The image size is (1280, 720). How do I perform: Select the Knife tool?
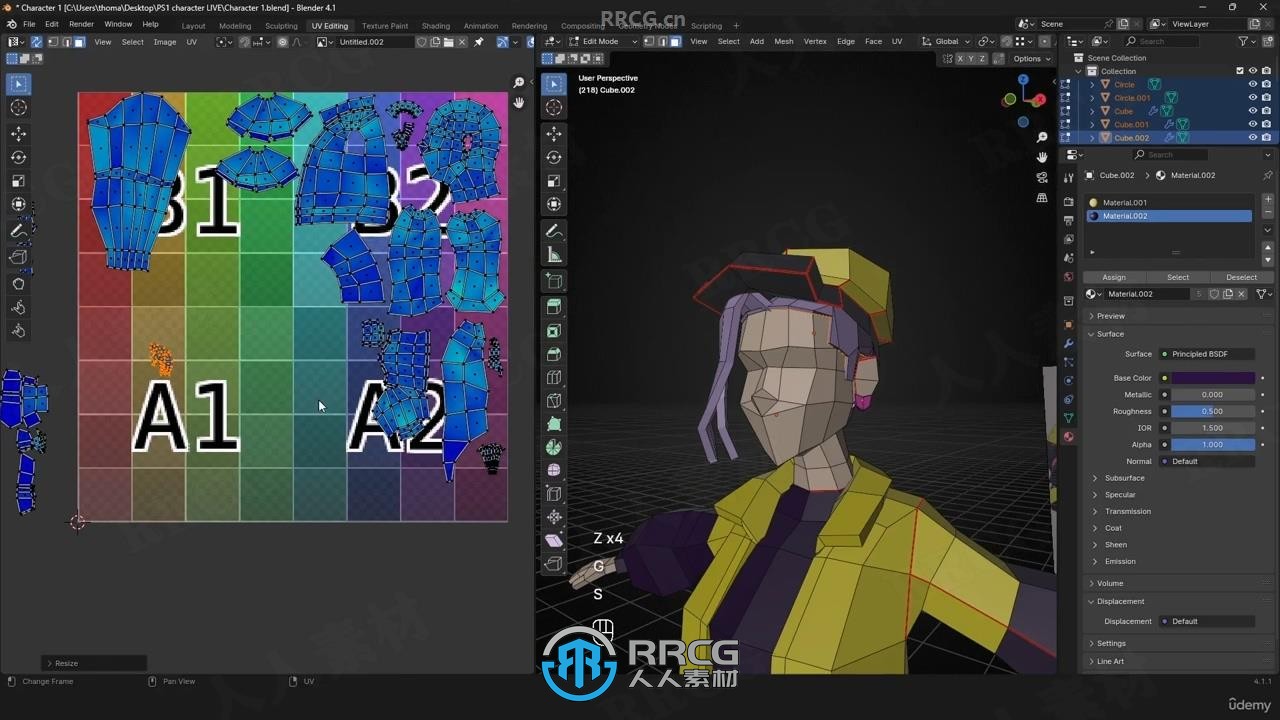(x=554, y=401)
